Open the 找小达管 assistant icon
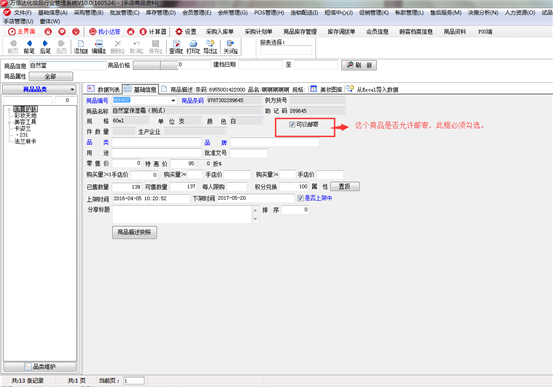Screen dimensions: 553x387 click(93, 32)
